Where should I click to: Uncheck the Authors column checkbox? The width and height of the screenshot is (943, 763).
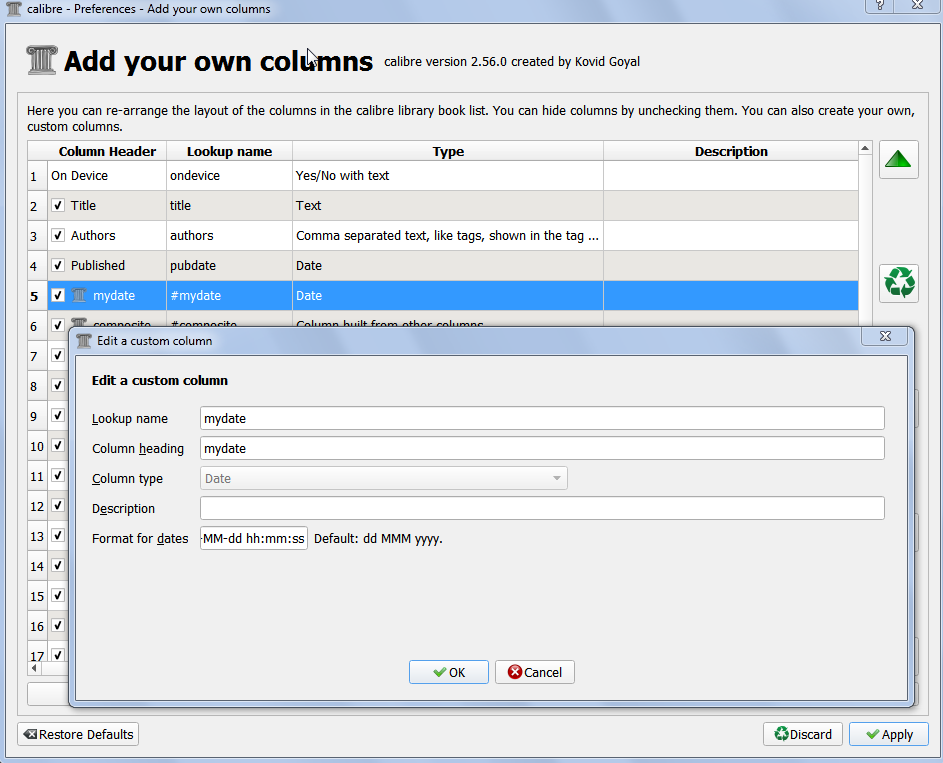[x=58, y=235]
